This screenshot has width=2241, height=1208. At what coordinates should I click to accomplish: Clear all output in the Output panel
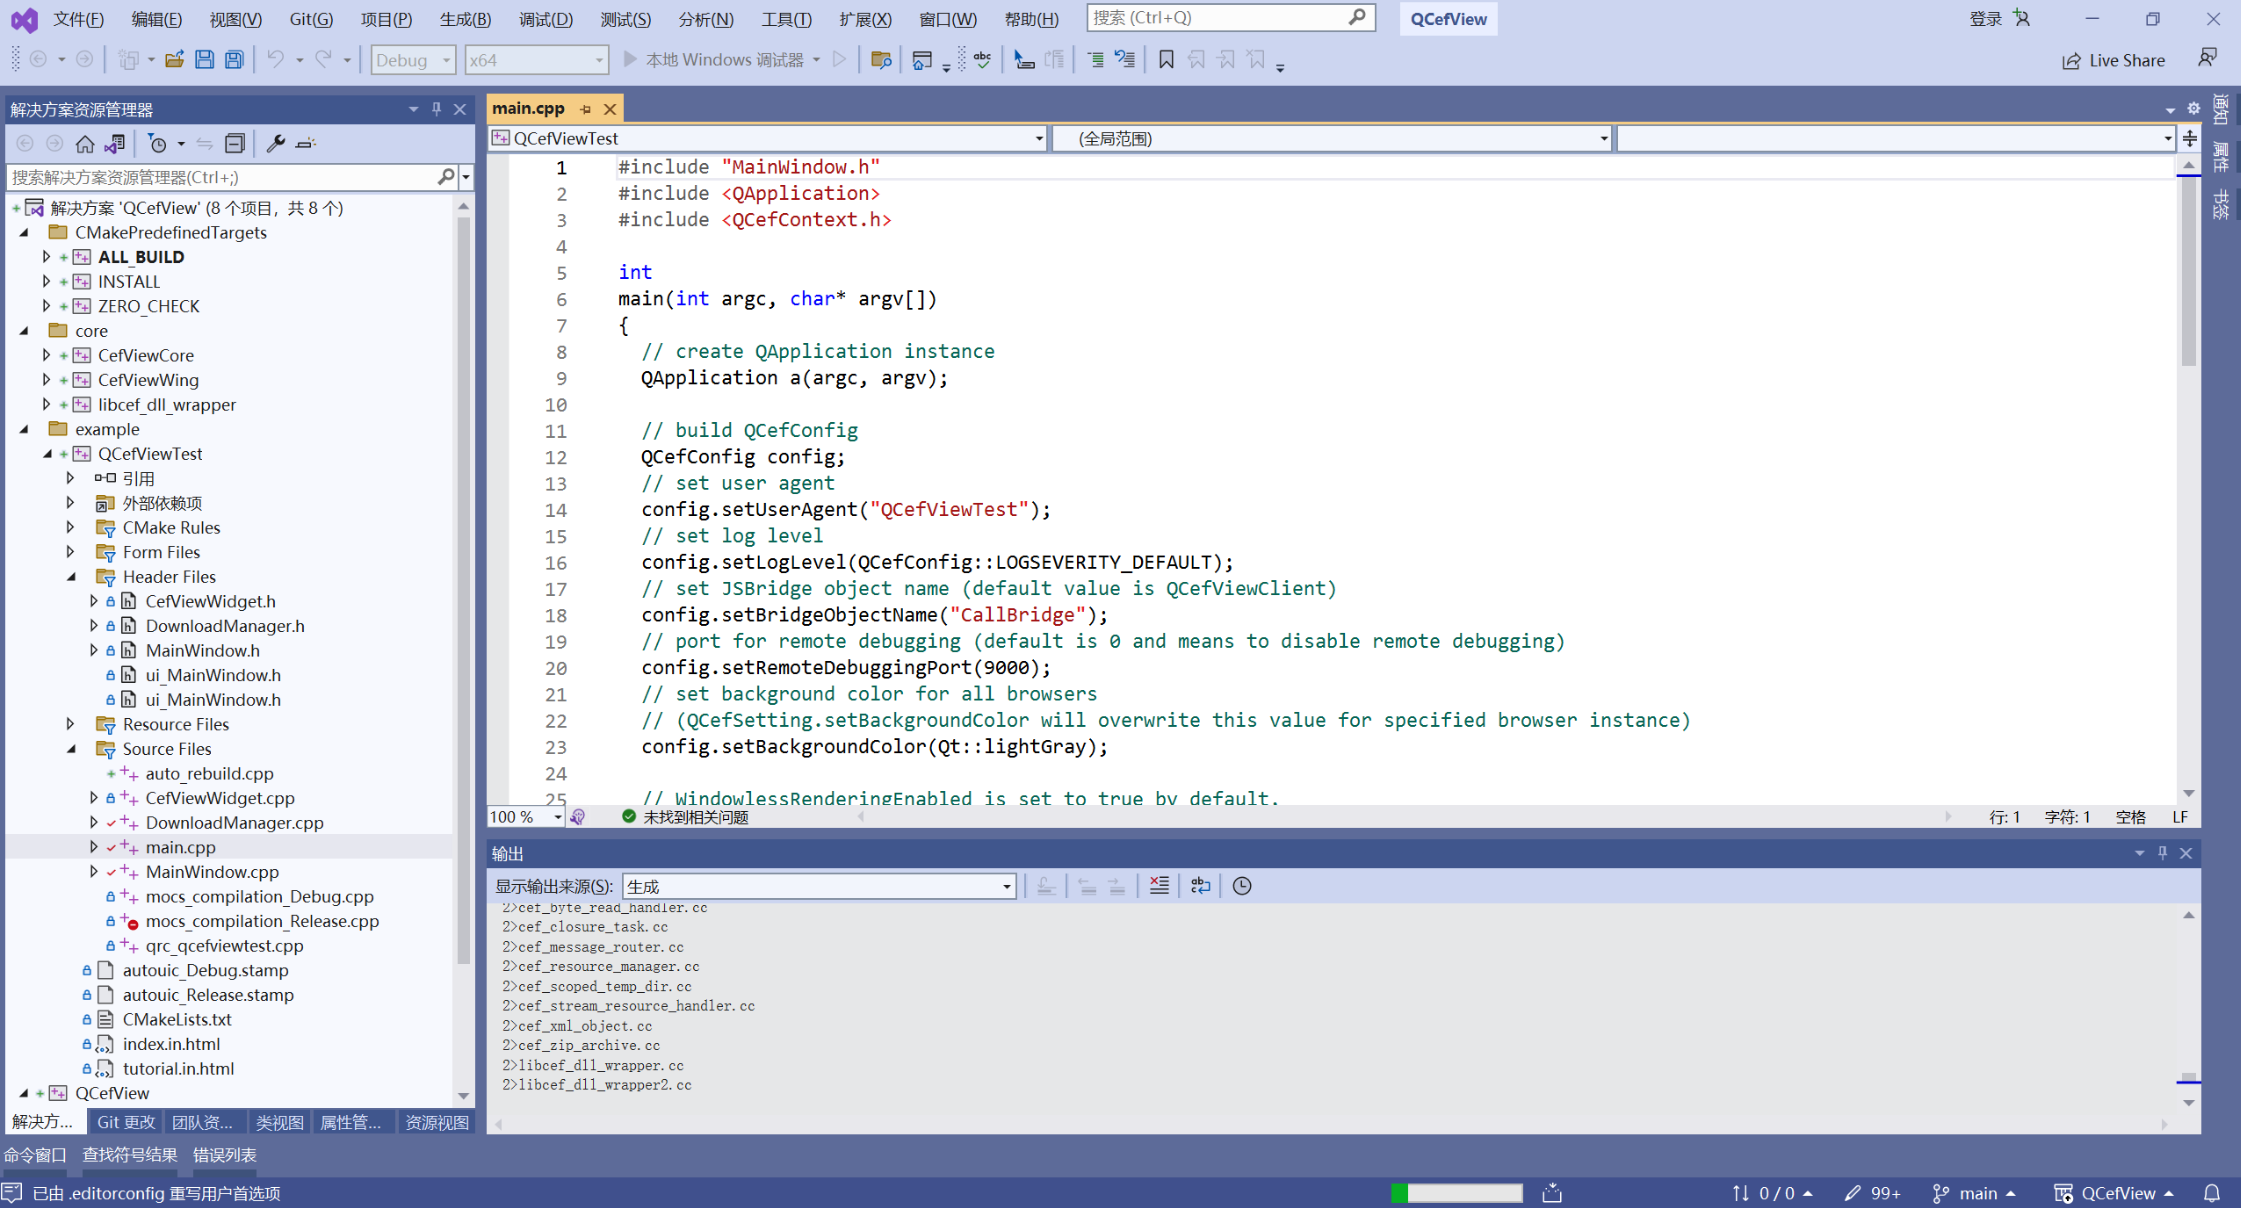point(1159,886)
